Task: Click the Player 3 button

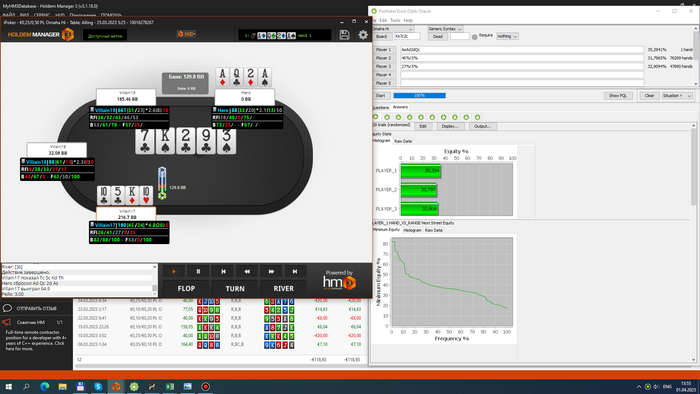Action: (x=383, y=66)
